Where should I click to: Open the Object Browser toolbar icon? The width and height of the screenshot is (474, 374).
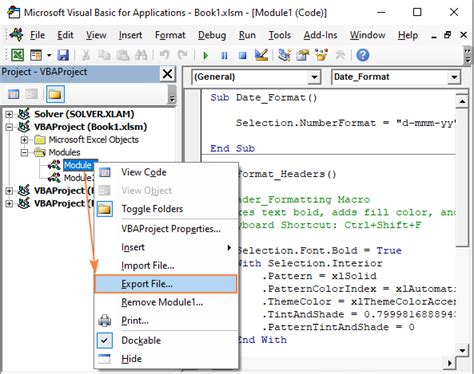tap(321, 55)
